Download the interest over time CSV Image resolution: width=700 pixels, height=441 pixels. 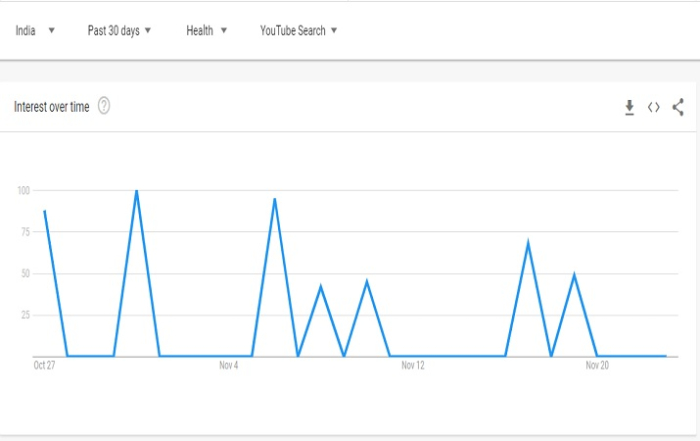coord(629,107)
